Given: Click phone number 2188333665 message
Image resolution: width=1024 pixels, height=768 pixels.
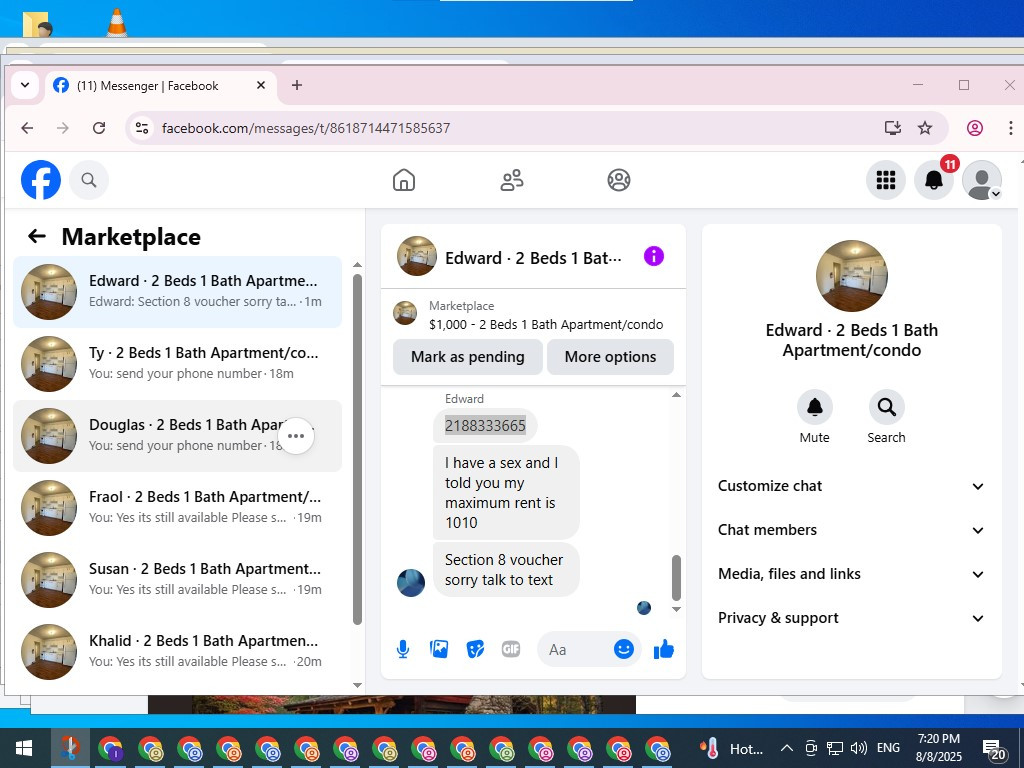Looking at the screenshot, I should (485, 426).
